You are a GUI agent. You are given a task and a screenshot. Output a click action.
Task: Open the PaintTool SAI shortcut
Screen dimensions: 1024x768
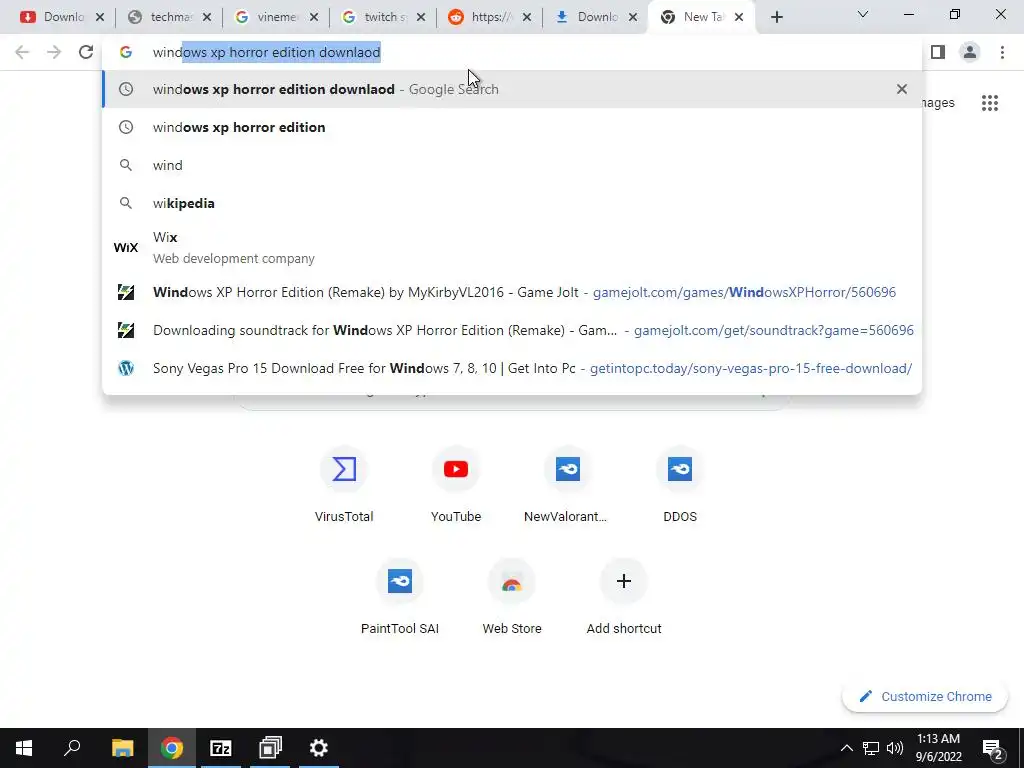click(x=400, y=598)
